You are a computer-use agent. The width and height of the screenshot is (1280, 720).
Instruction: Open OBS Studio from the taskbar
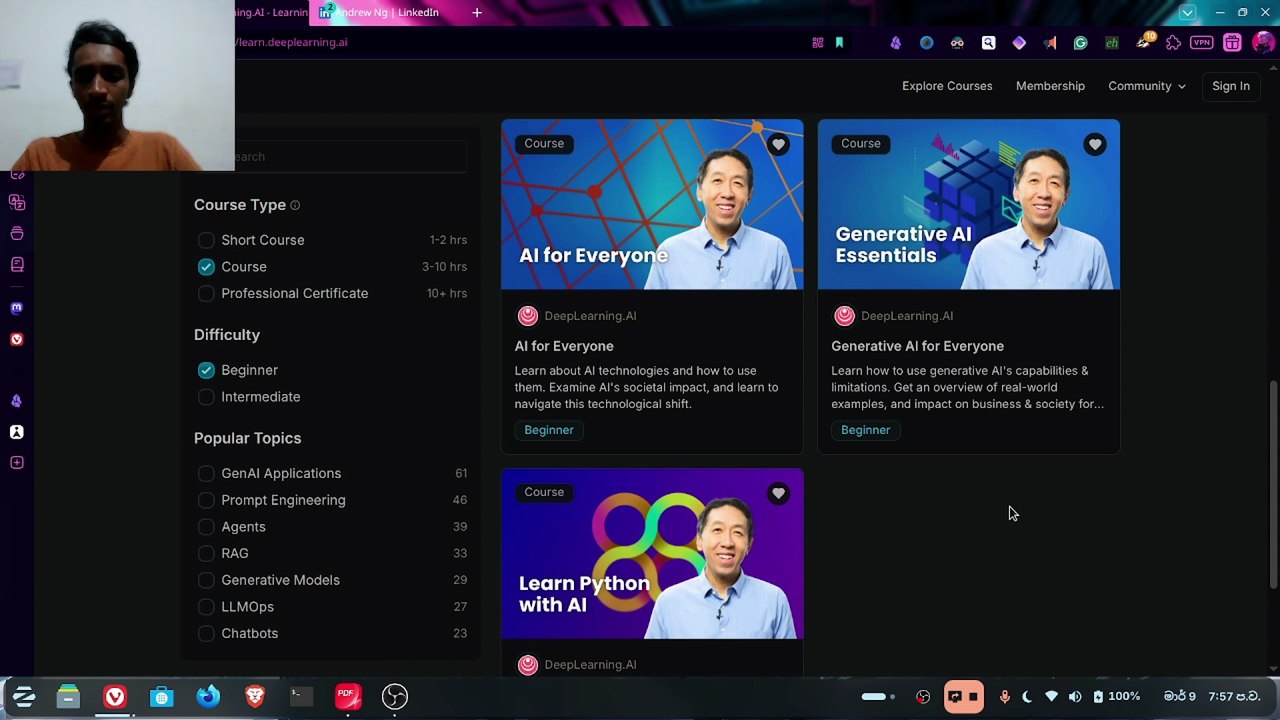395,696
